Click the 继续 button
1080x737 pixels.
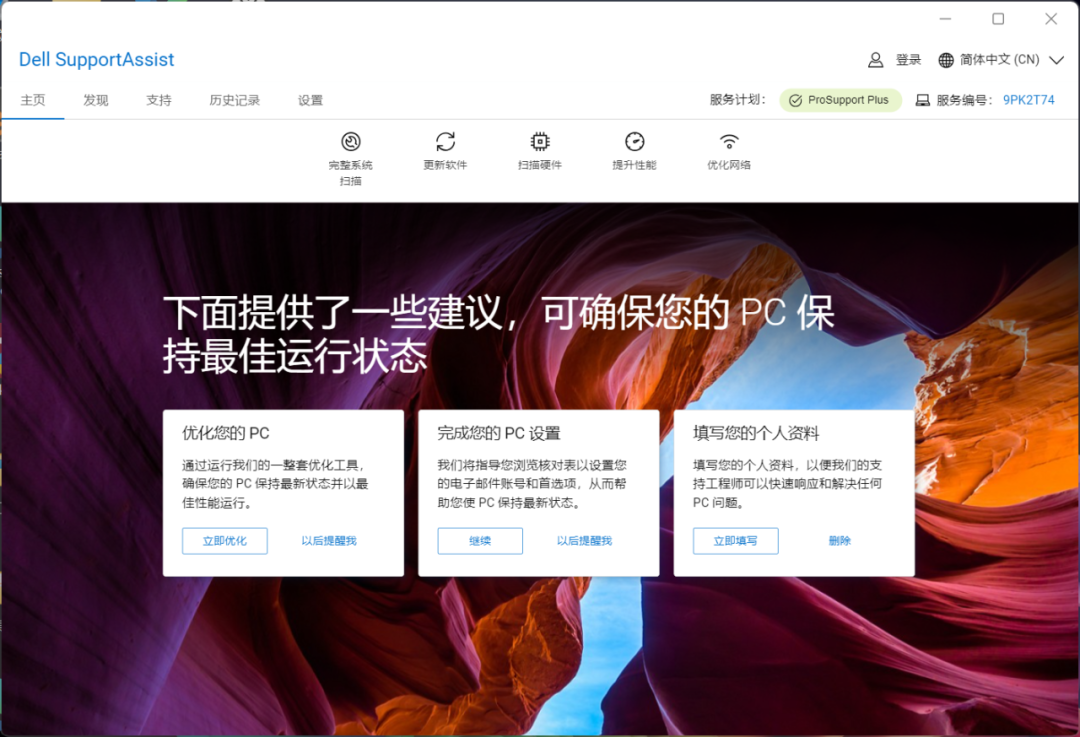[x=480, y=541]
